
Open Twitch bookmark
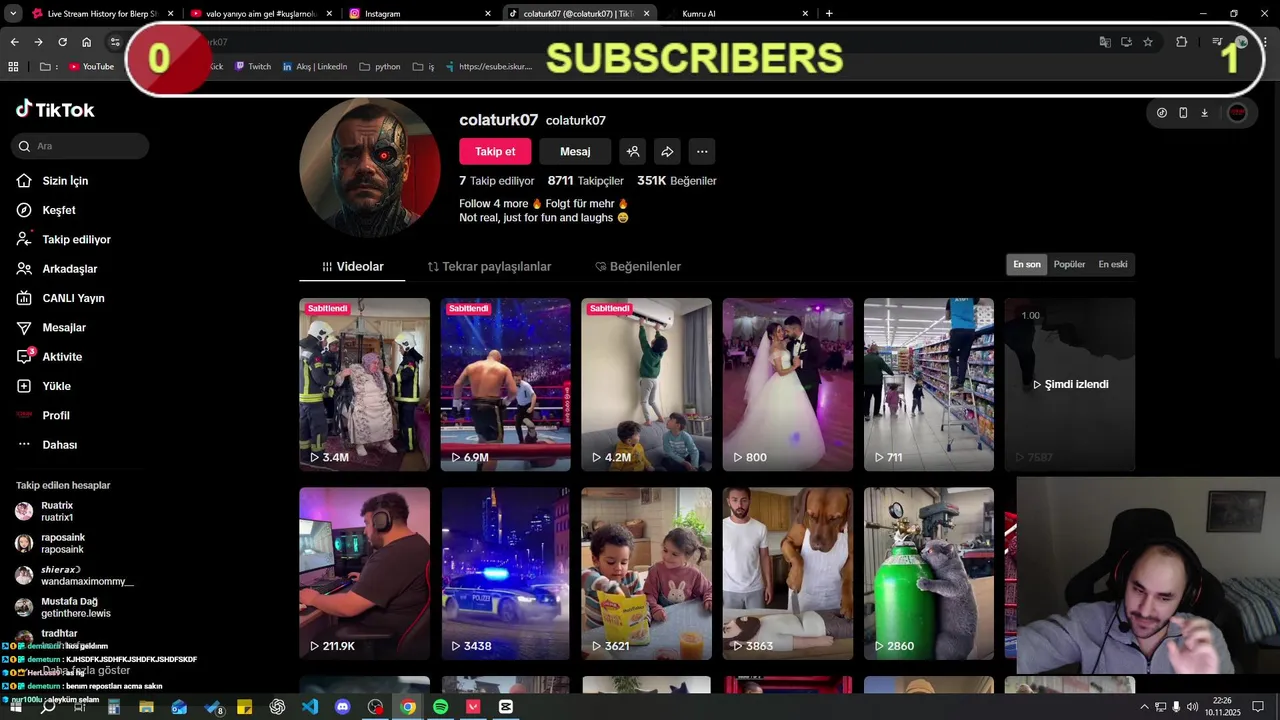[253, 67]
